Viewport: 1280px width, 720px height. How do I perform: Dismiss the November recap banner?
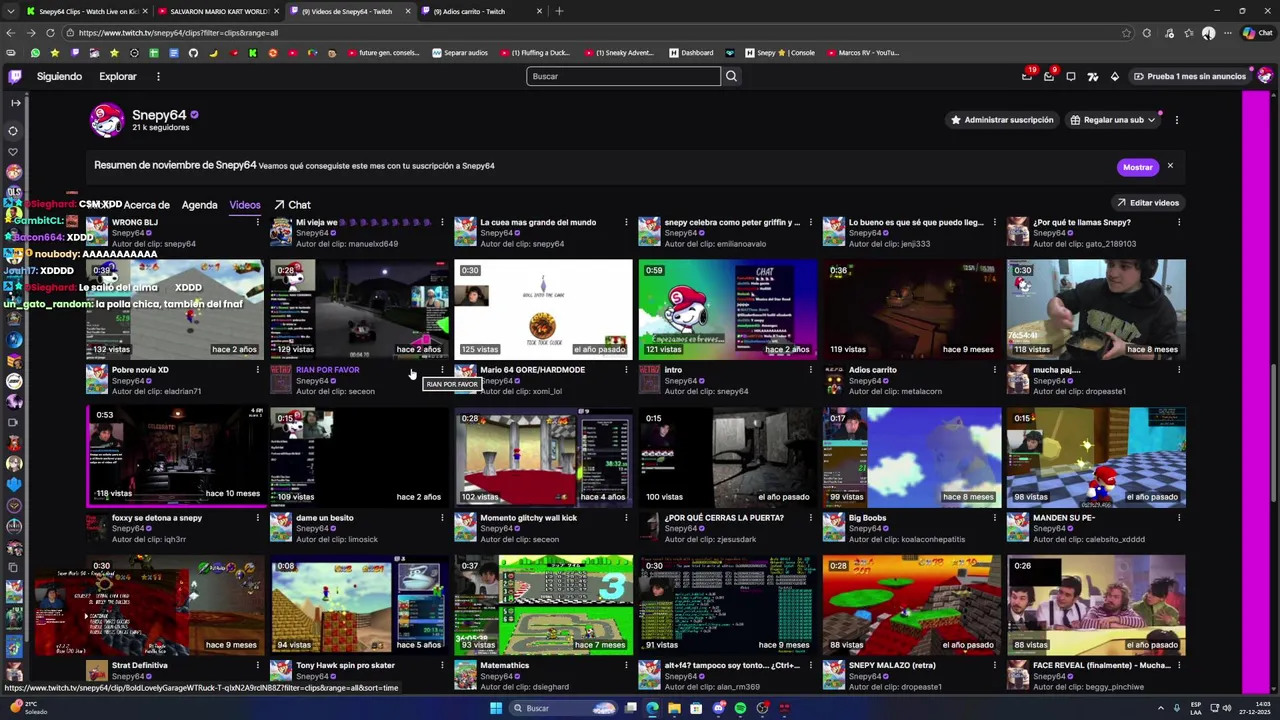pyautogui.click(x=1169, y=166)
